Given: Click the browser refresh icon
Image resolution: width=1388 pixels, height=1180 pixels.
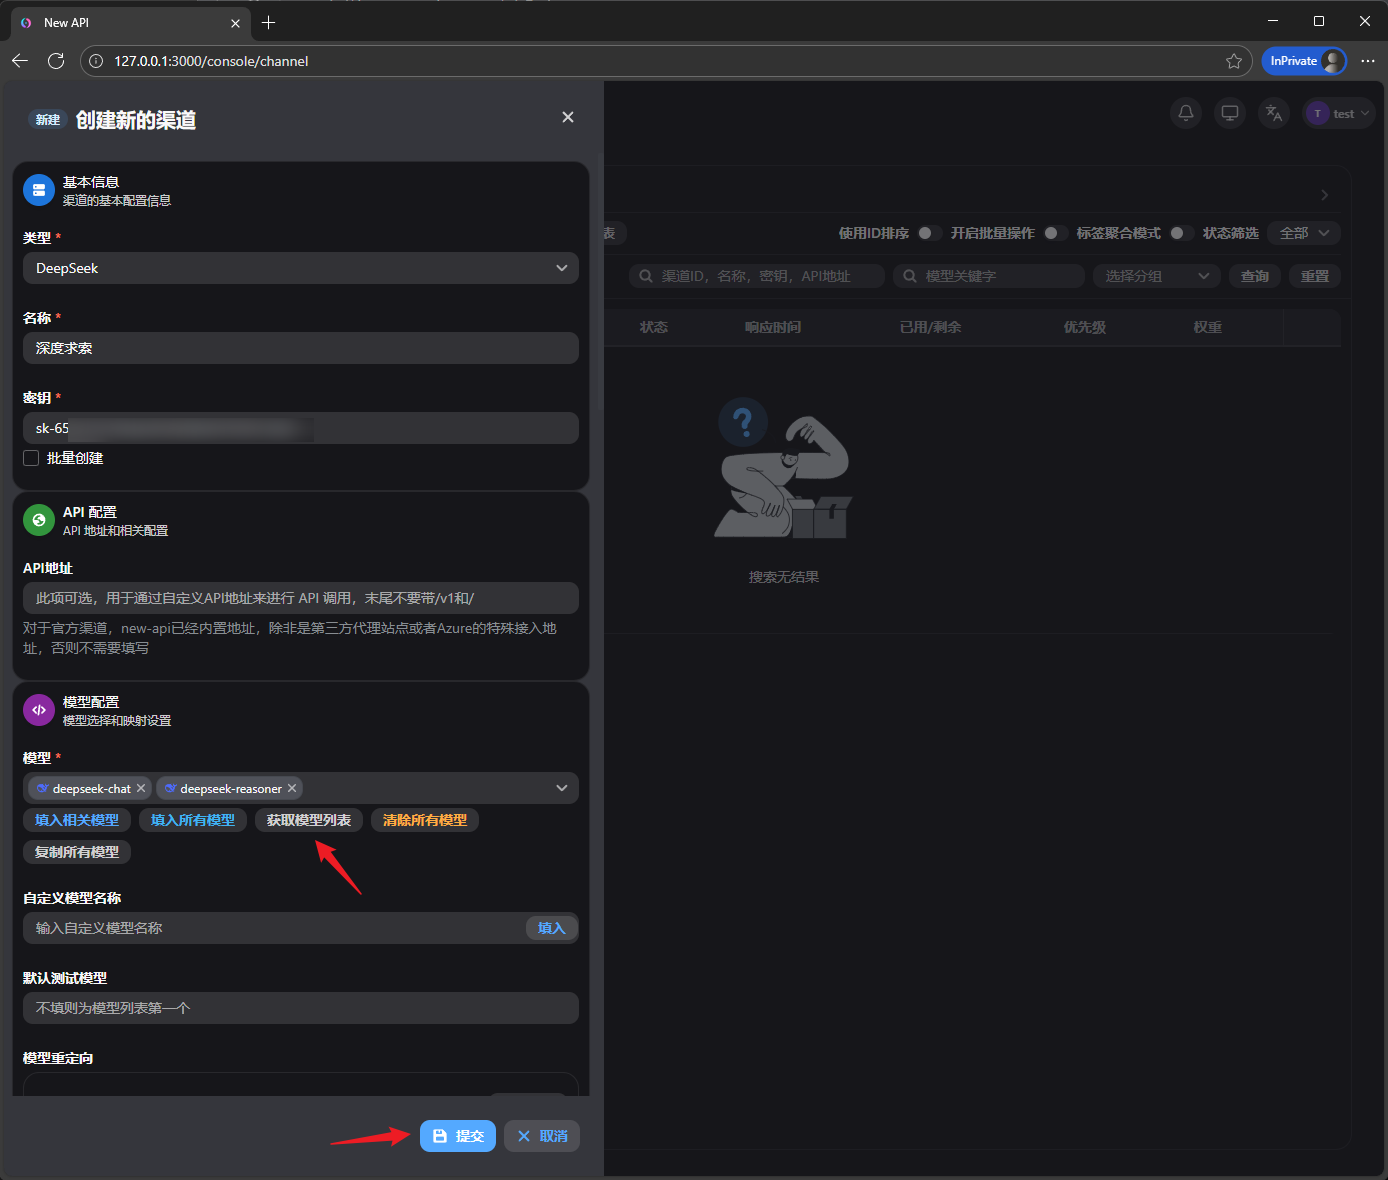Looking at the screenshot, I should (x=56, y=61).
